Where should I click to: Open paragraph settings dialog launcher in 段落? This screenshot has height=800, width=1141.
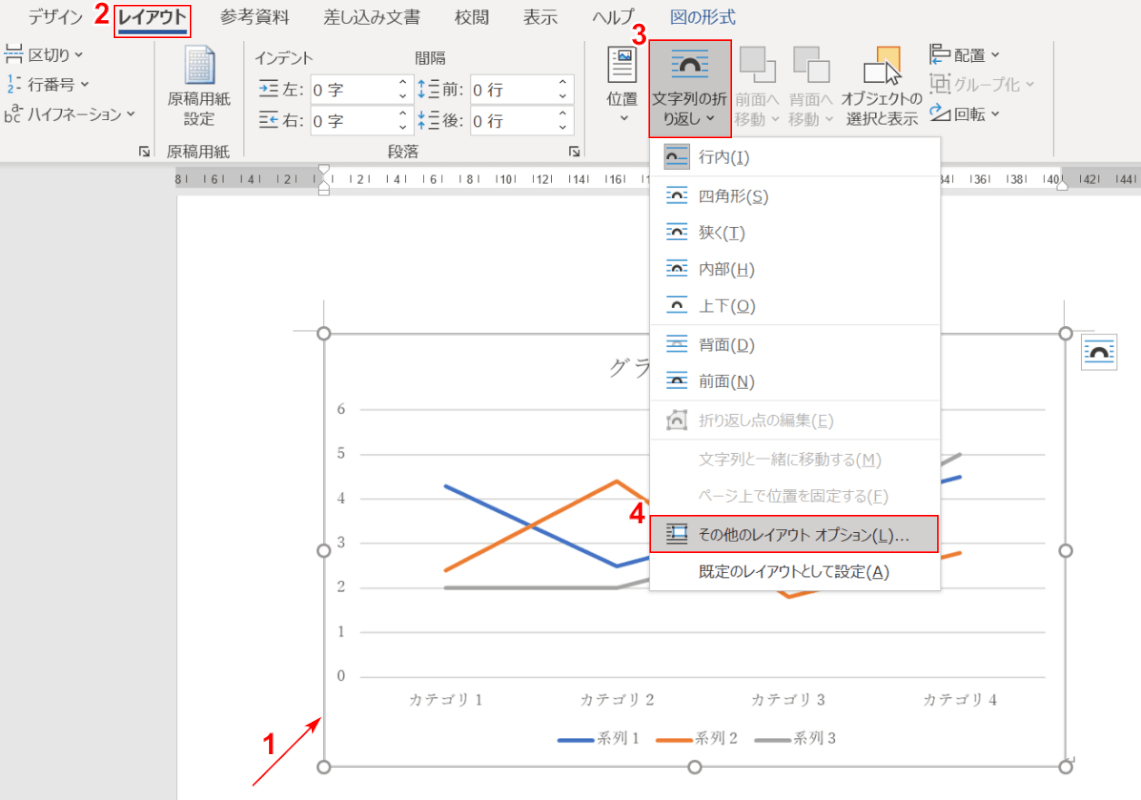point(574,152)
